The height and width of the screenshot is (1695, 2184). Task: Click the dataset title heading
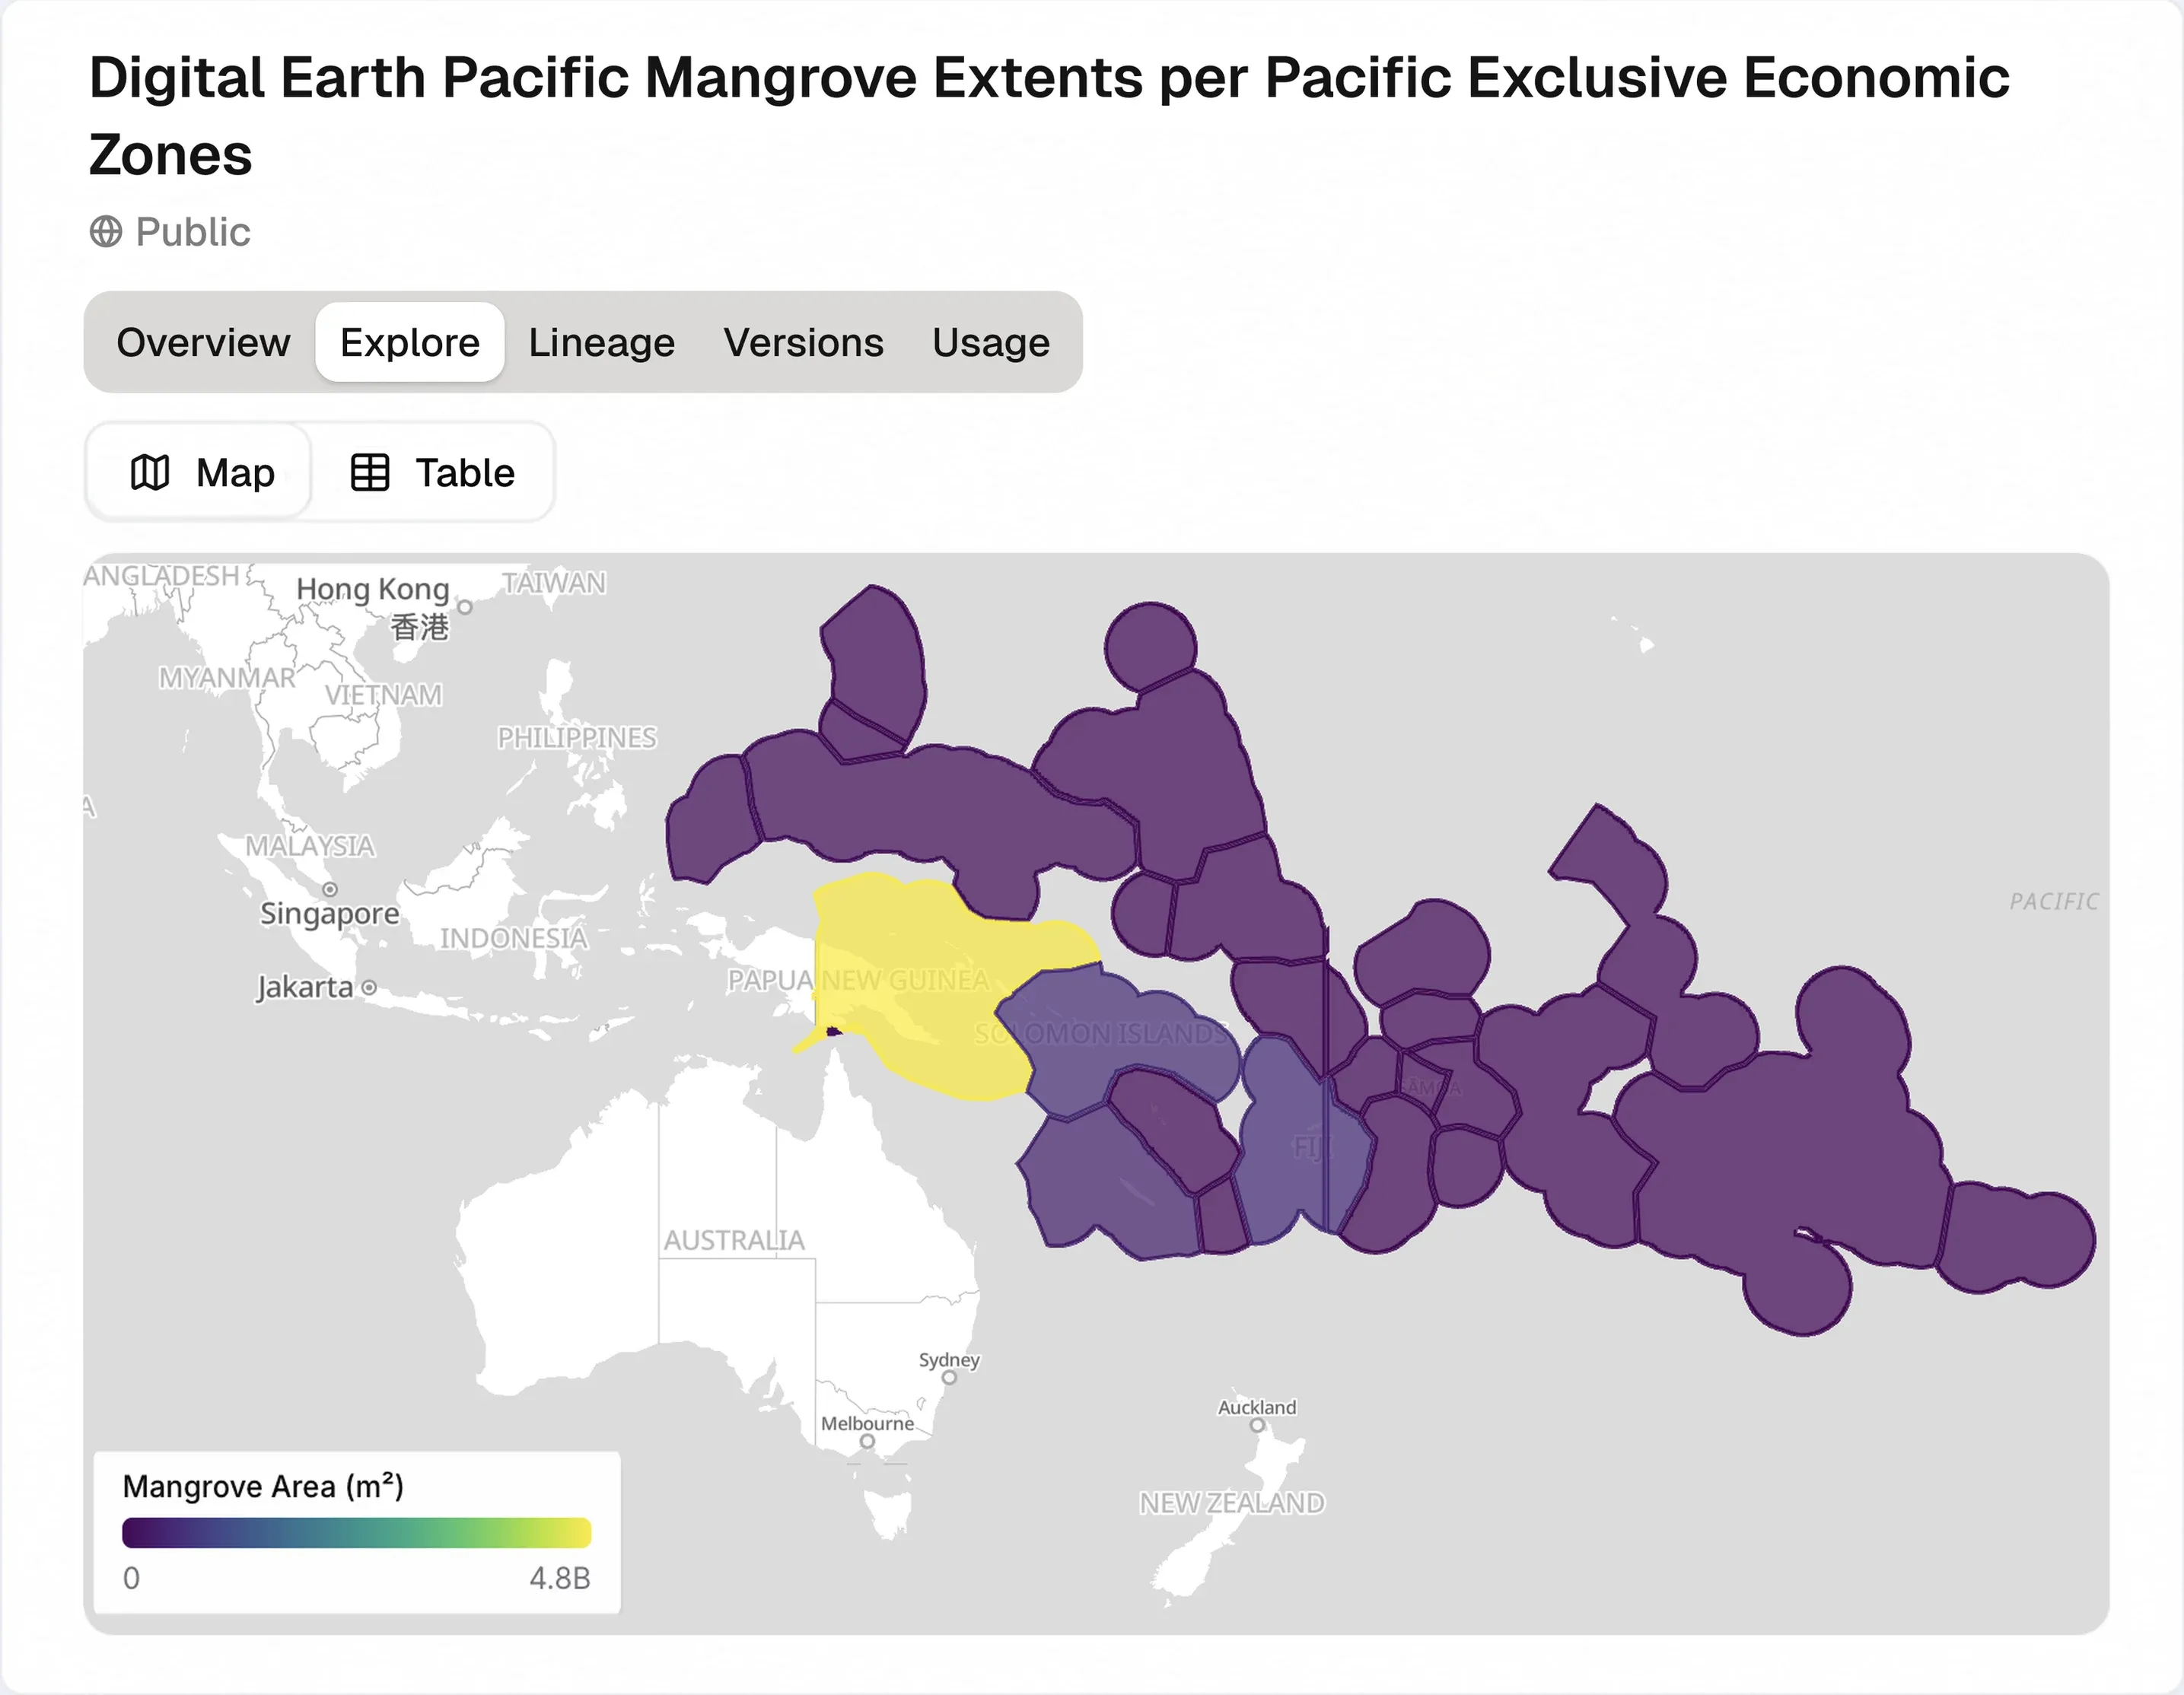coord(1049,116)
